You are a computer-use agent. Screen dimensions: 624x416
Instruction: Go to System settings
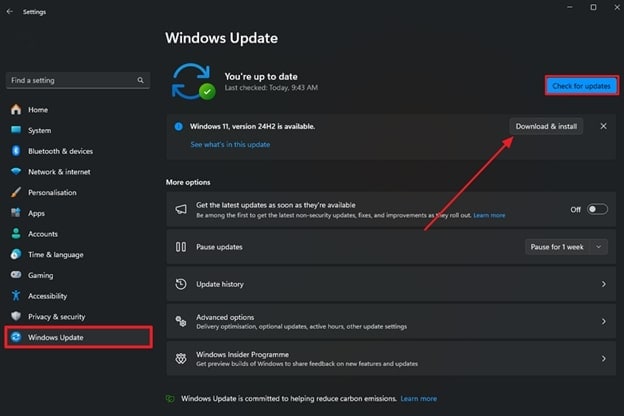[78, 130]
